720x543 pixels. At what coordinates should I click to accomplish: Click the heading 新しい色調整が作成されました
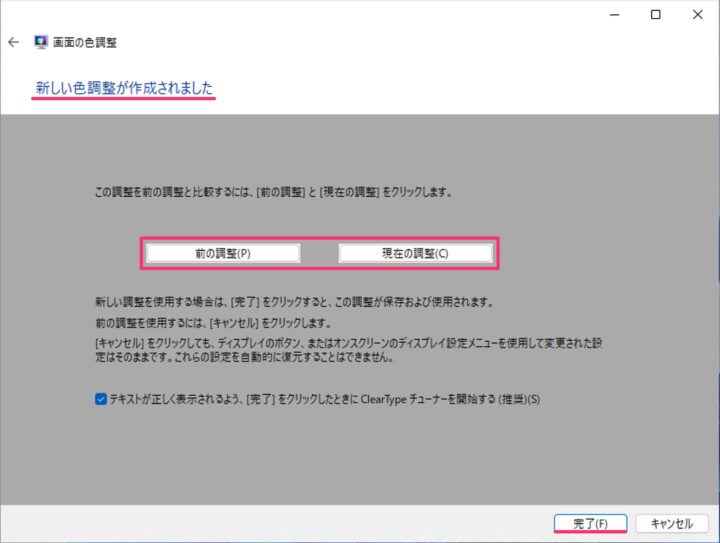tap(124, 88)
